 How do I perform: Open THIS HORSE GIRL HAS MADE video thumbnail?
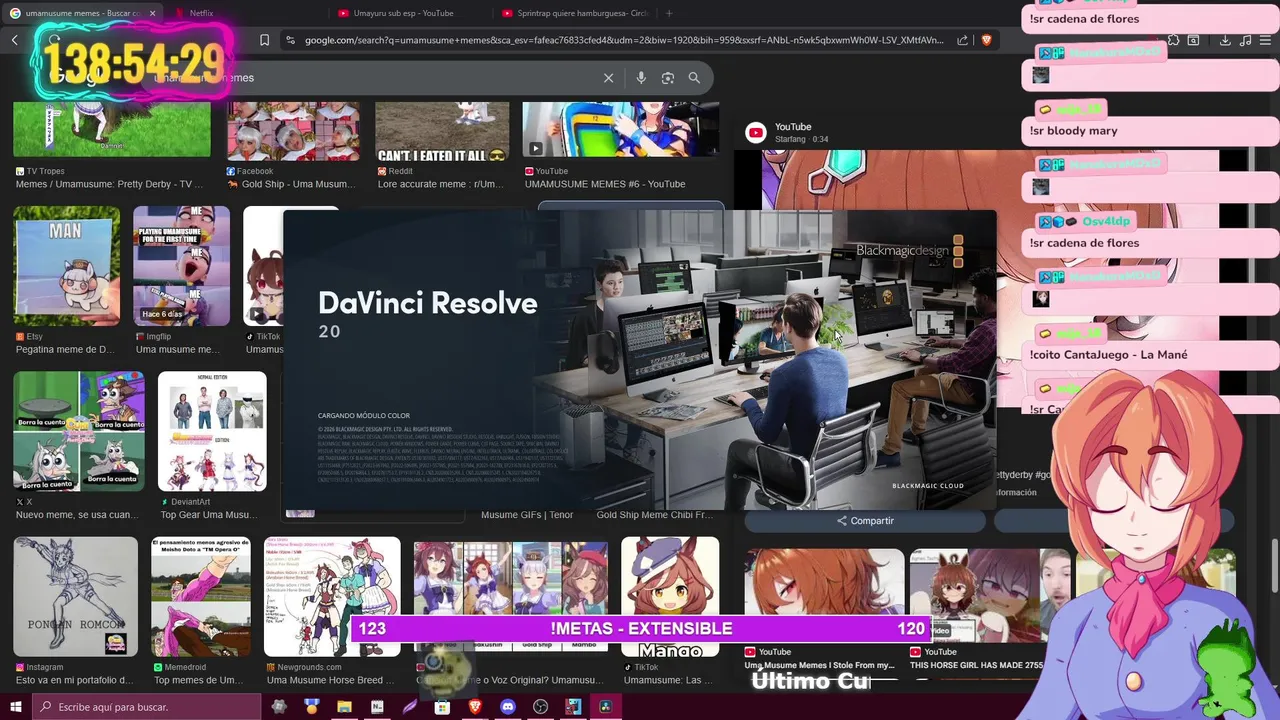pos(989,595)
